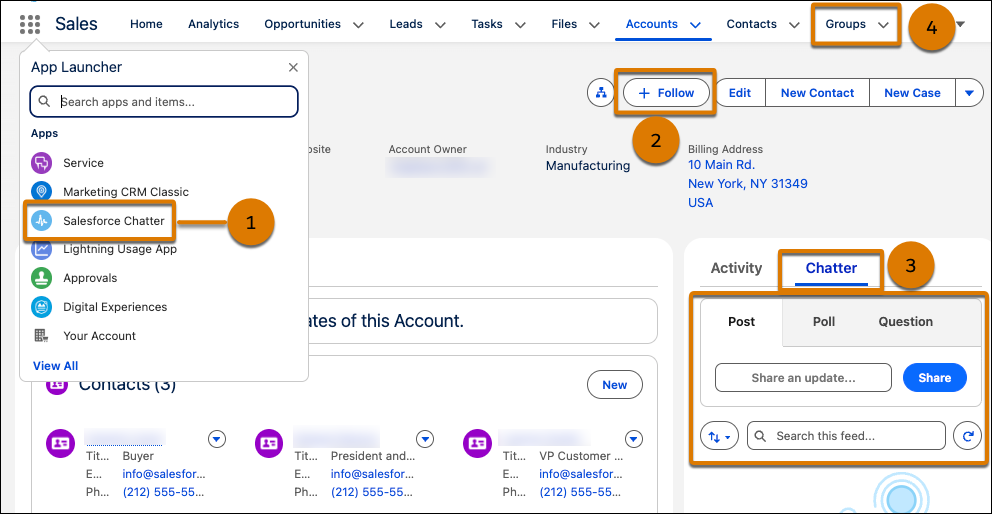Click the President contact's email link
This screenshot has height=514, width=992.
click(x=373, y=474)
